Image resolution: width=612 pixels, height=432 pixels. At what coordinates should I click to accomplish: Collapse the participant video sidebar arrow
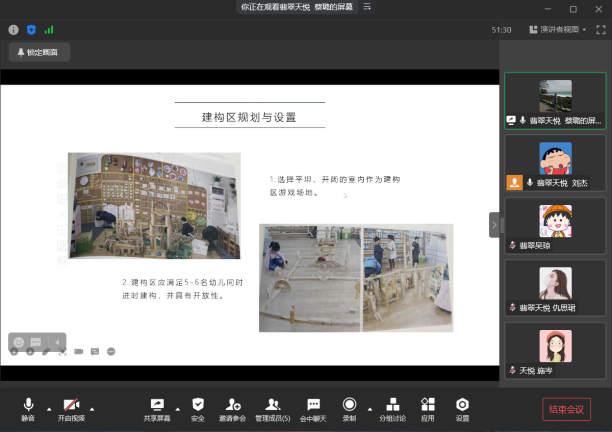(494, 225)
